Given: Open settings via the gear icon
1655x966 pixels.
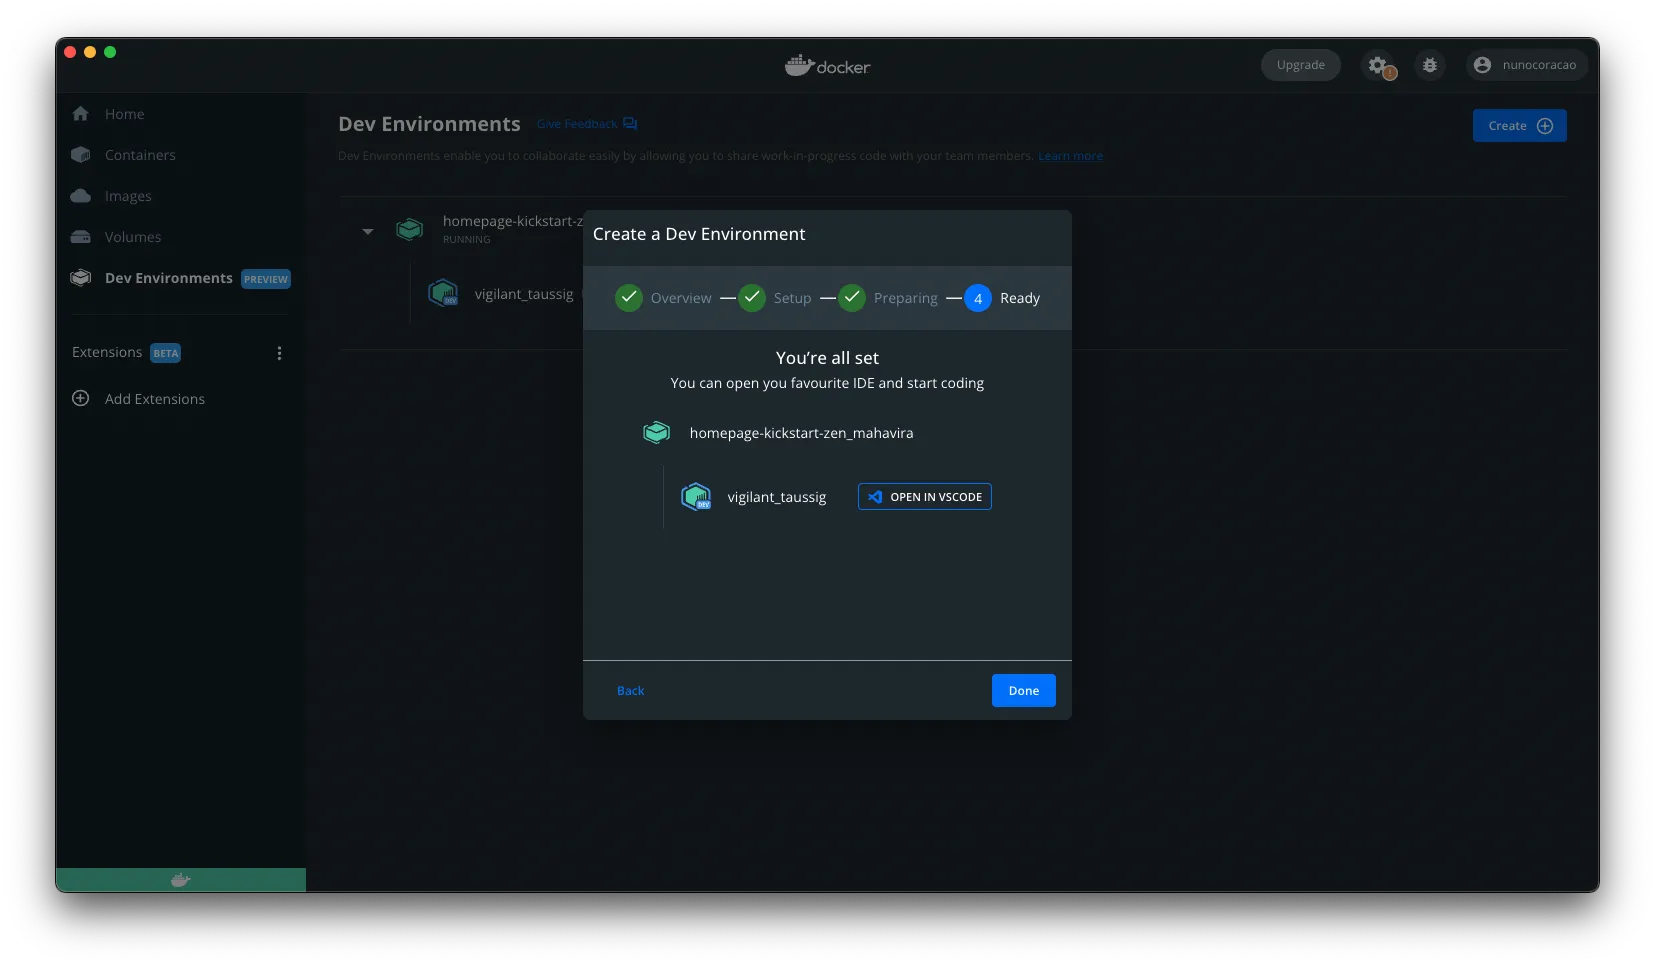Looking at the screenshot, I should 1378,65.
